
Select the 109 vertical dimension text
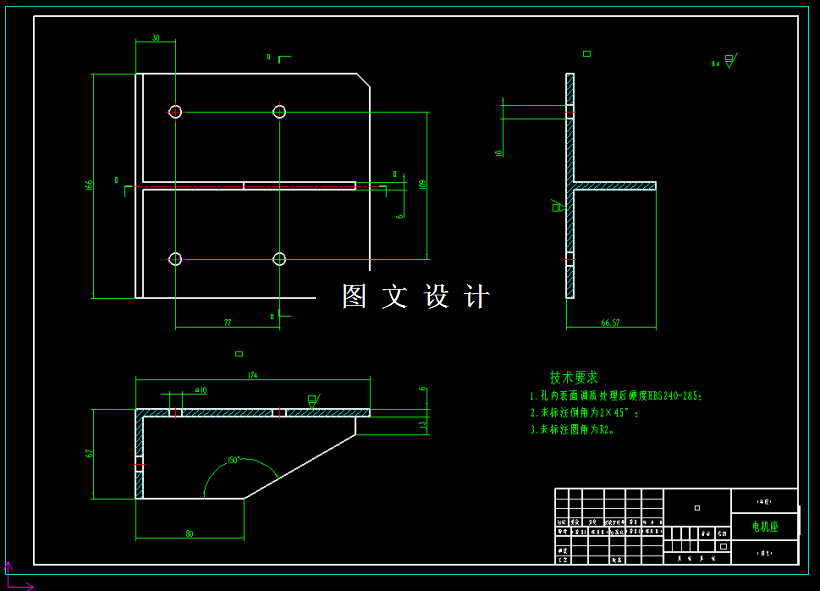pos(423,185)
